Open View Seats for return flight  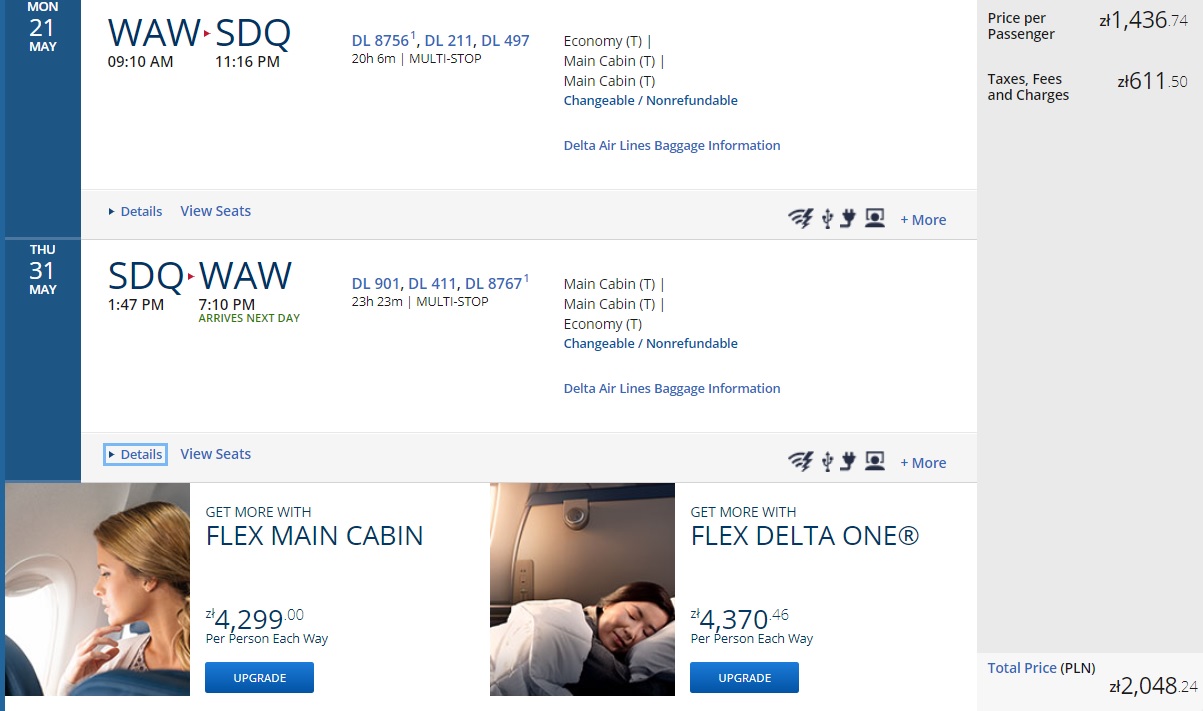(216, 454)
